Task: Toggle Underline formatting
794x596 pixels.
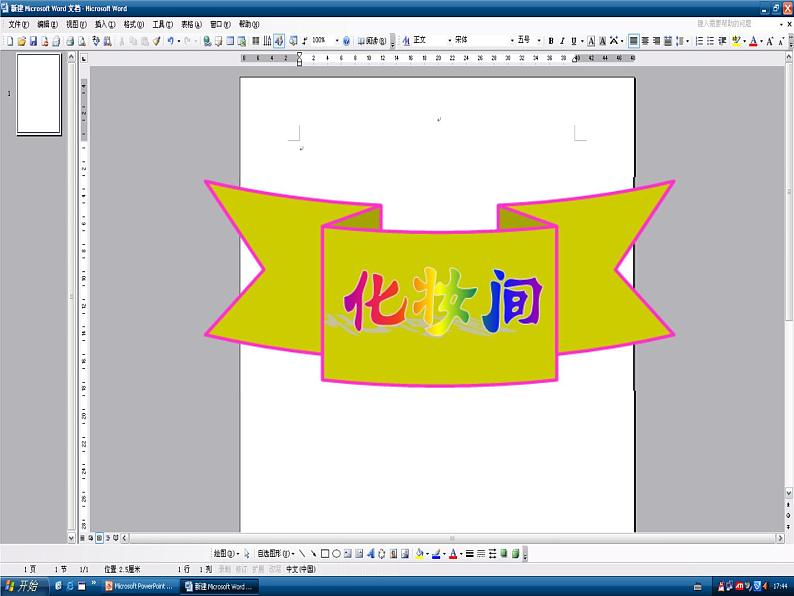Action: pyautogui.click(x=574, y=41)
